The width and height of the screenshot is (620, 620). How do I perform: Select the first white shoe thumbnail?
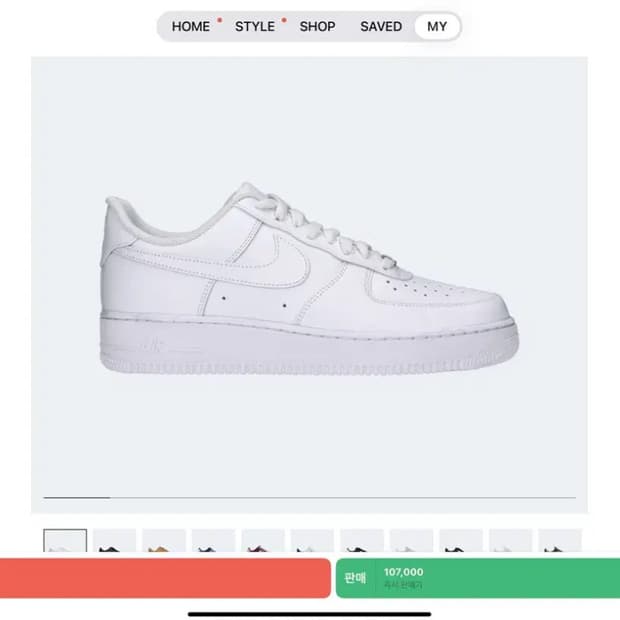point(65,541)
